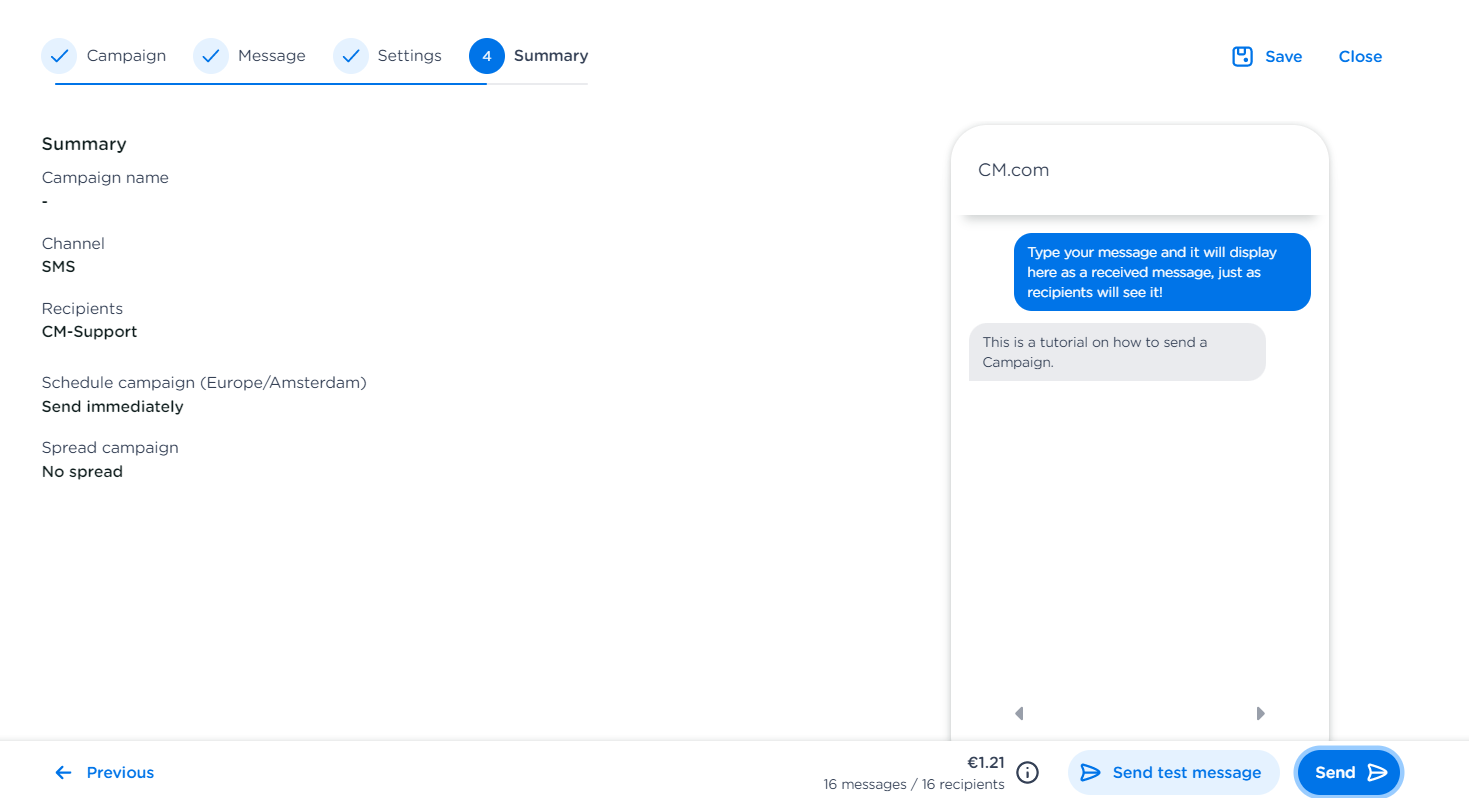
Task: Click the Send test message label
Action: click(x=1187, y=772)
